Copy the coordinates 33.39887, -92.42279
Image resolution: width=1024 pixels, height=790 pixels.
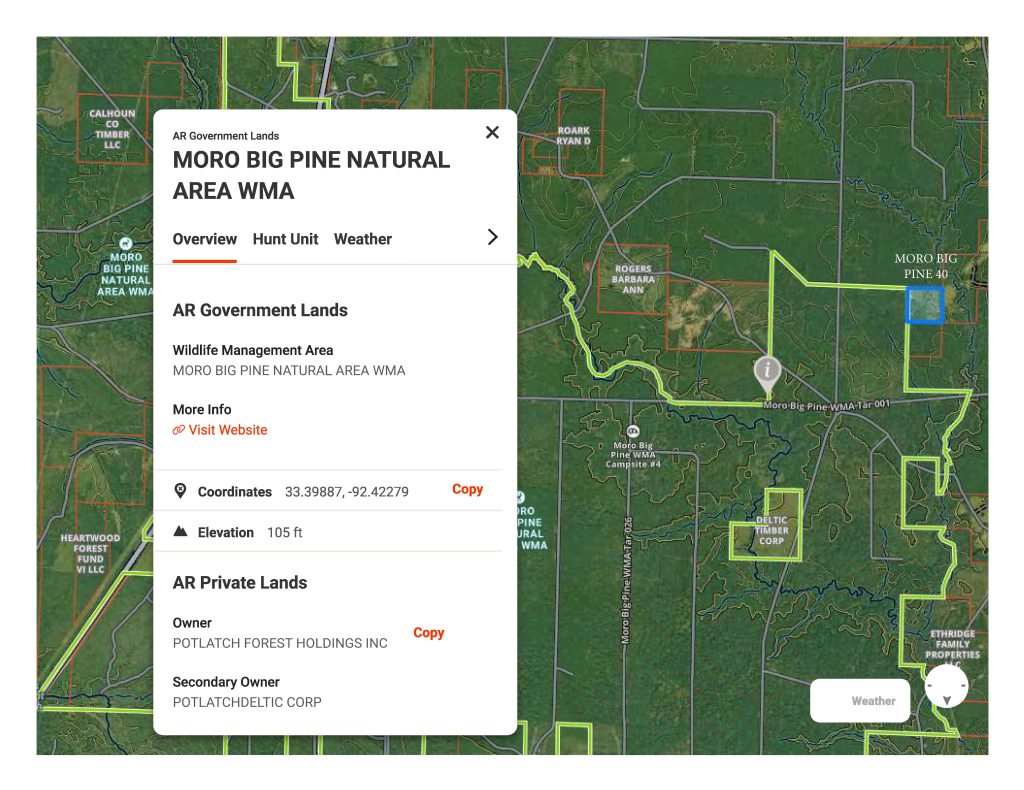click(467, 489)
